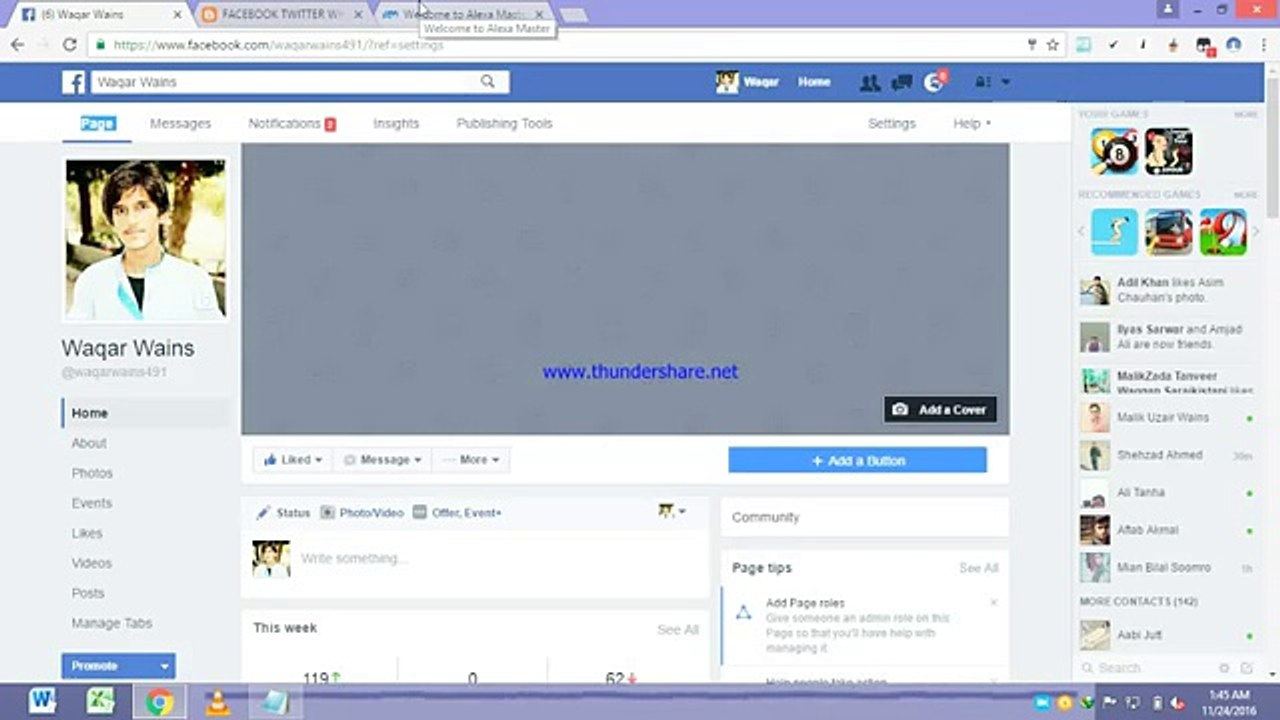Click the browser address bar URL

point(278,45)
